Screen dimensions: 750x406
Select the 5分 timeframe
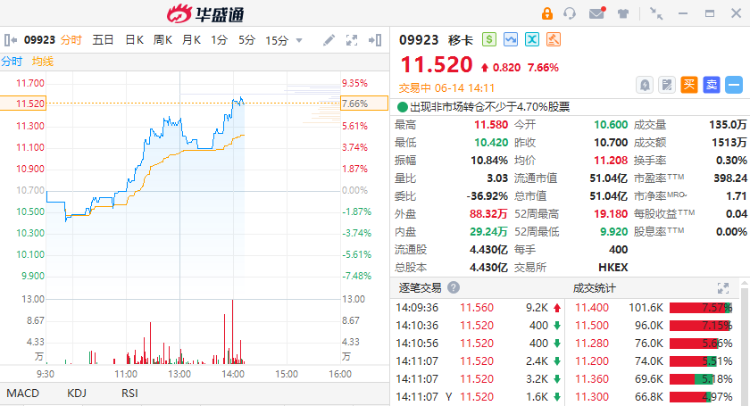click(247, 40)
